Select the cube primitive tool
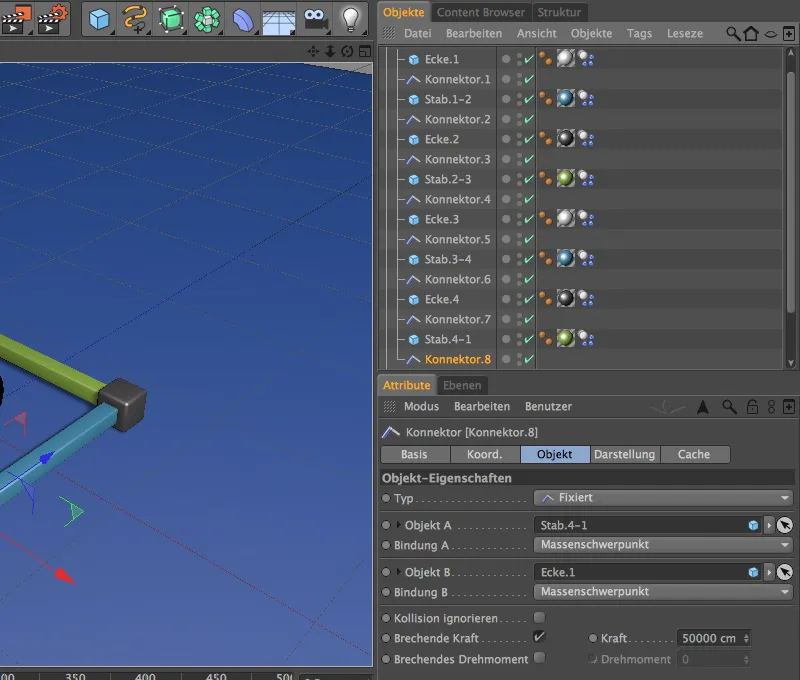 (99, 19)
